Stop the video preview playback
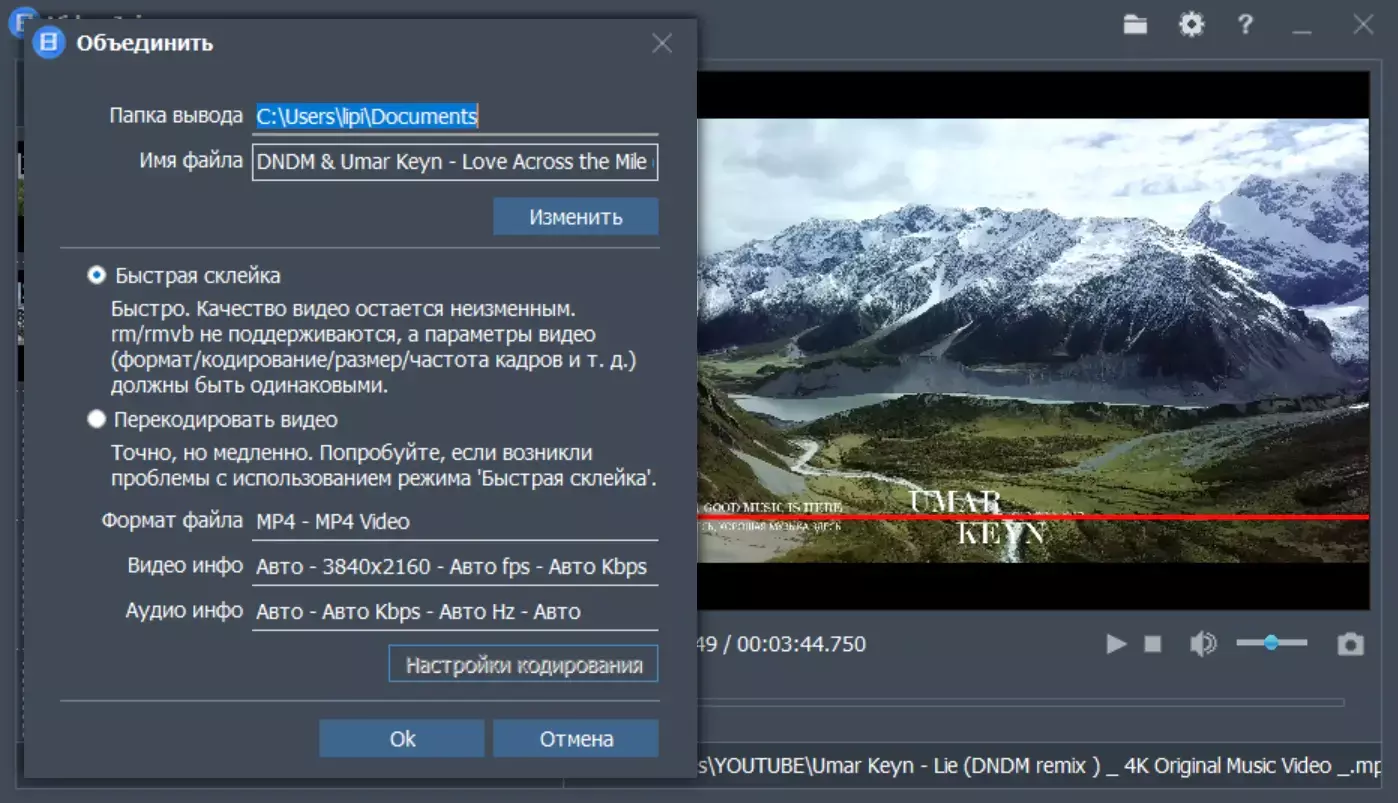Image resolution: width=1398 pixels, height=803 pixels. [x=1153, y=644]
